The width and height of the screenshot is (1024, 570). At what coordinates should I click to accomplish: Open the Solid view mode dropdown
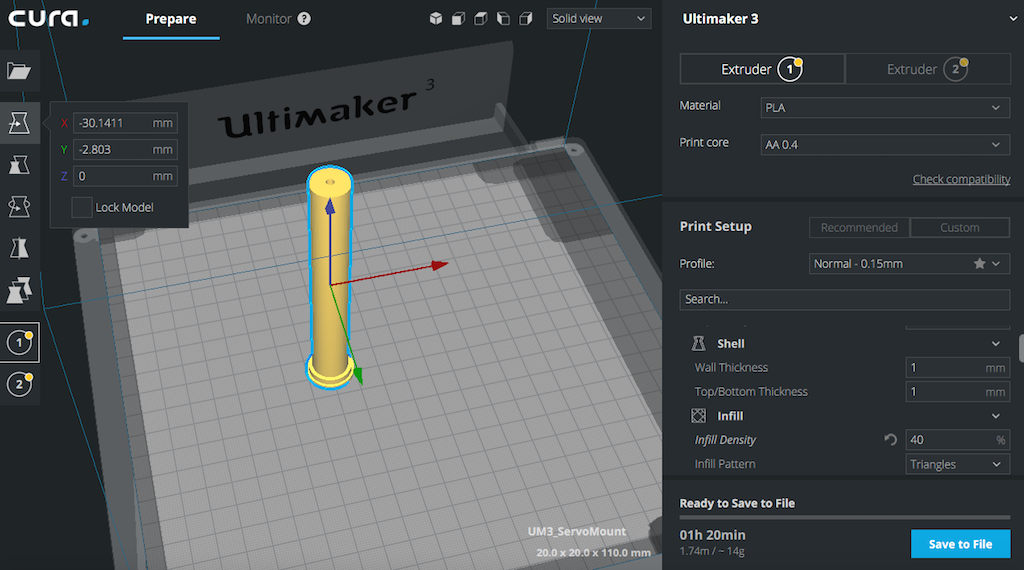[x=599, y=19]
